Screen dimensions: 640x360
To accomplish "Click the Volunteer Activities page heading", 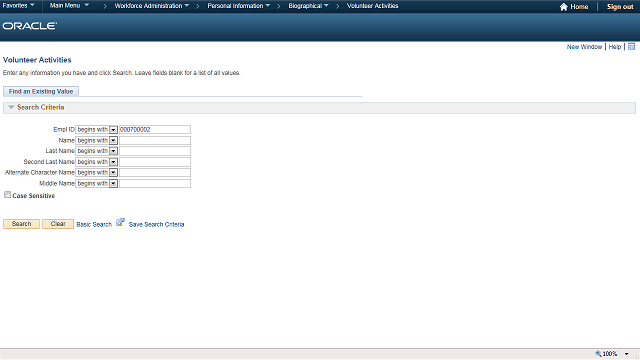I will [37, 60].
